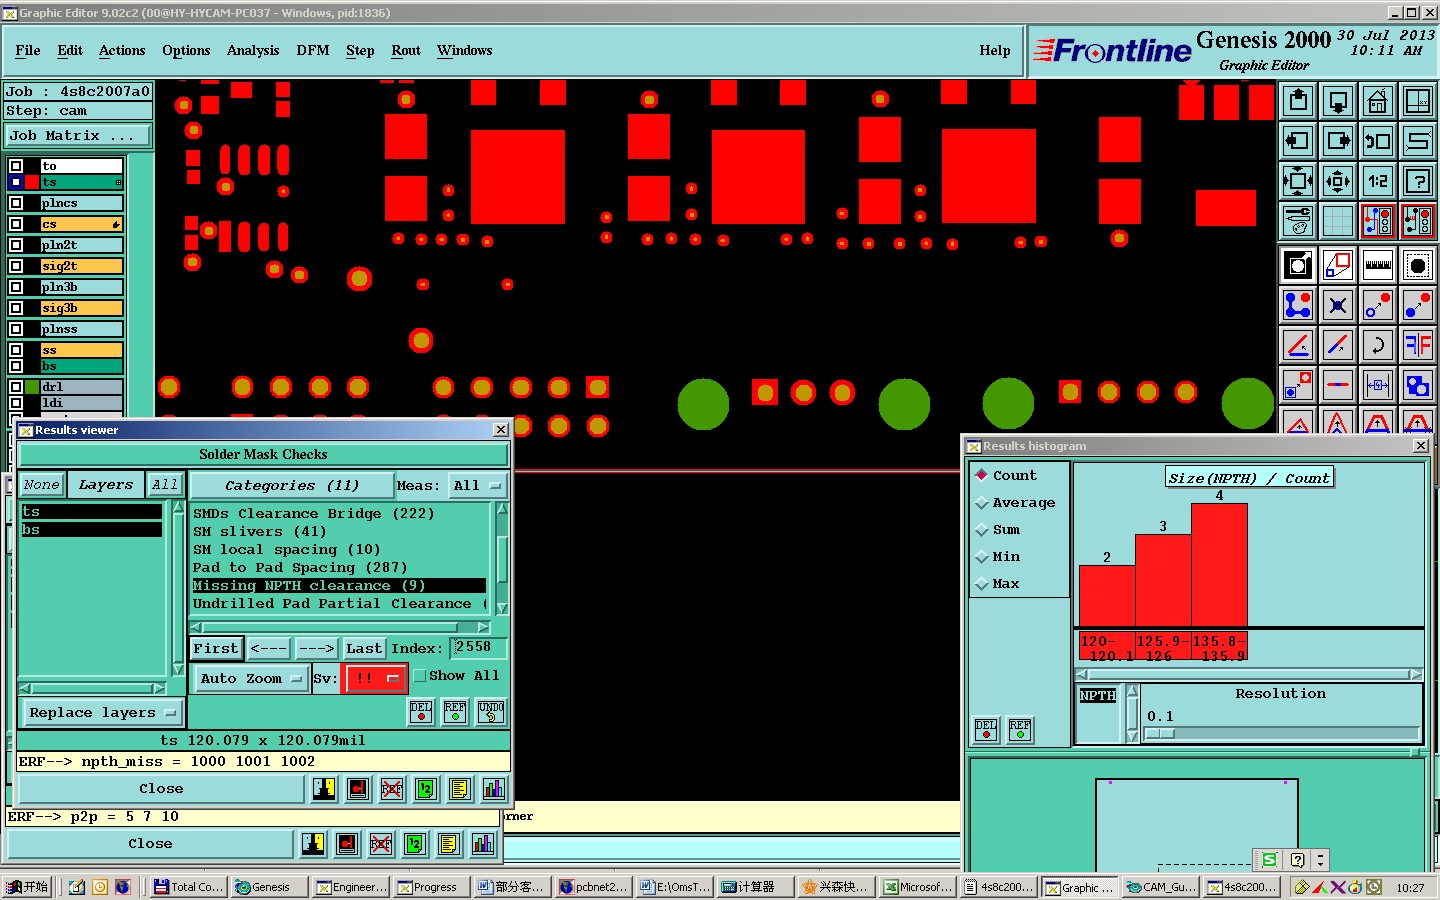The image size is (1440, 900).
Task: Open the Meas All dropdown
Action: coord(478,485)
